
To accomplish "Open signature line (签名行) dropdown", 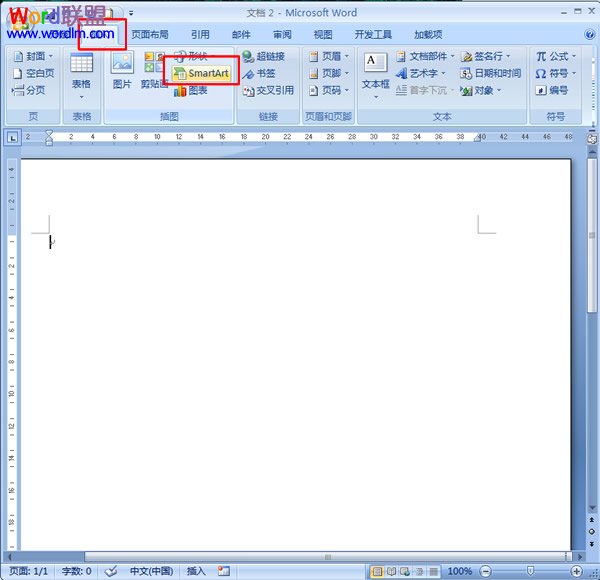I will pos(486,56).
